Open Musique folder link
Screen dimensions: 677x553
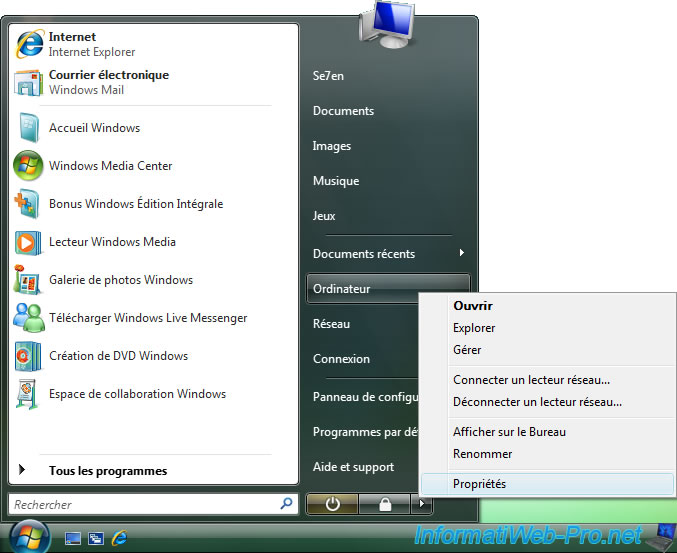pos(336,181)
